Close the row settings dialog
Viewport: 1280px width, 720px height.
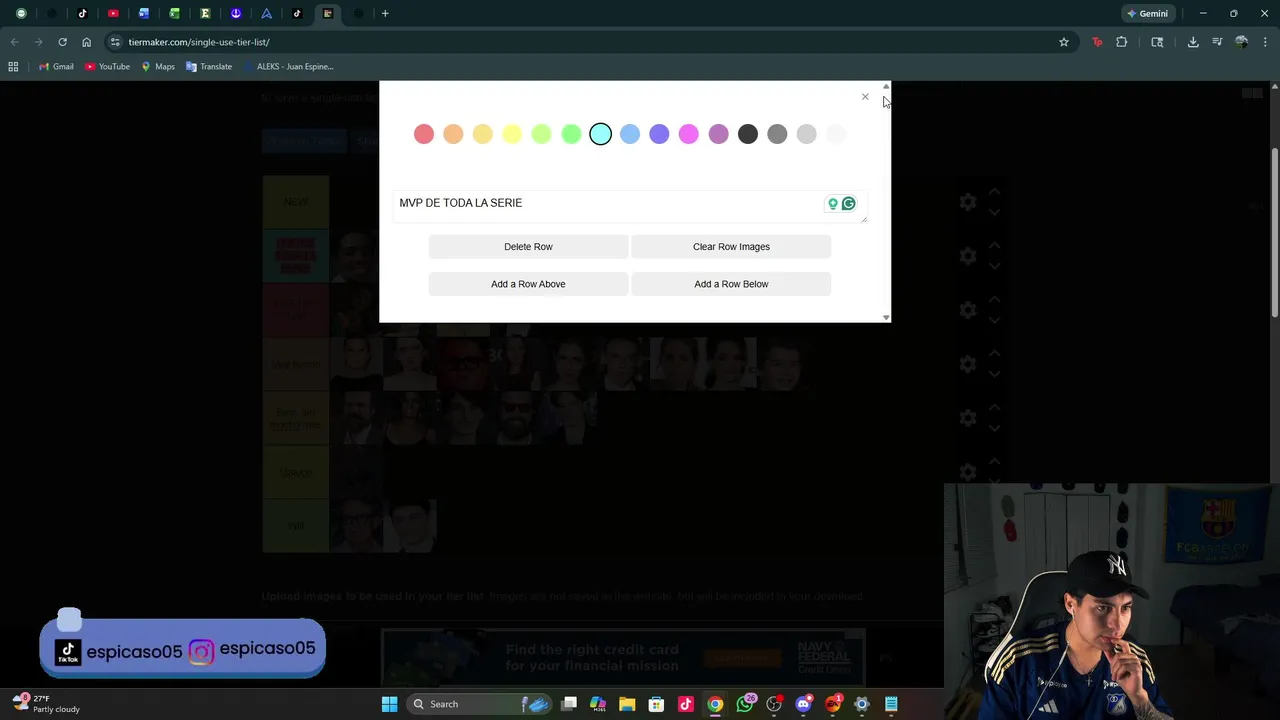(x=865, y=97)
